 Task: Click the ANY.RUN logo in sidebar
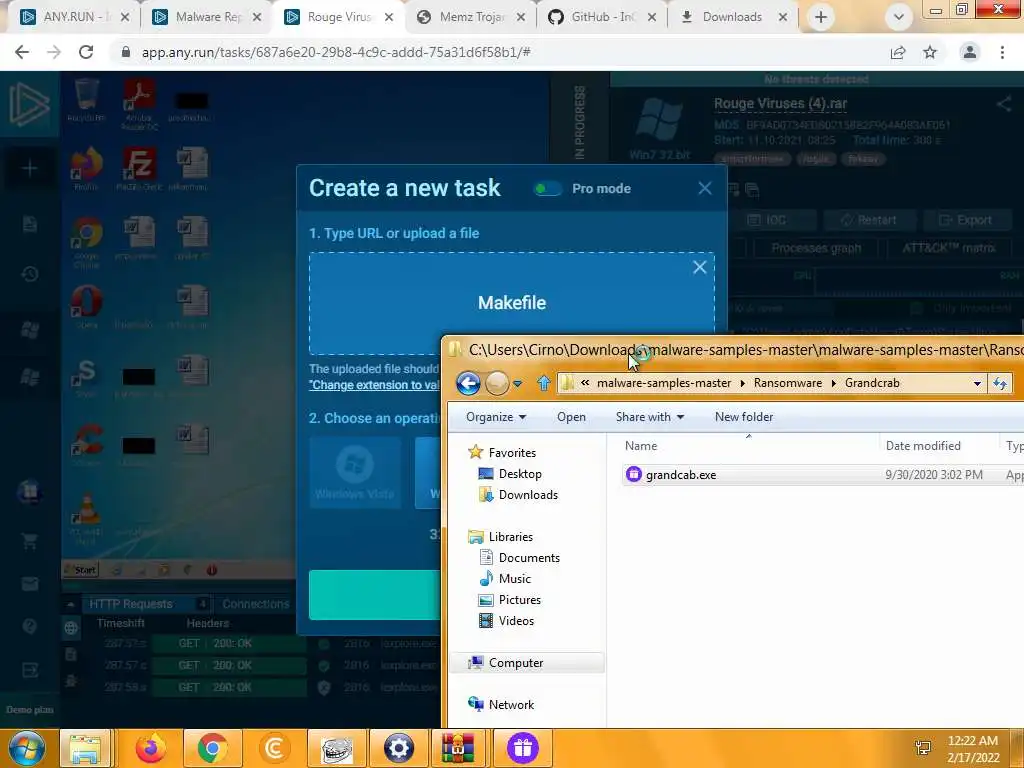click(29, 104)
